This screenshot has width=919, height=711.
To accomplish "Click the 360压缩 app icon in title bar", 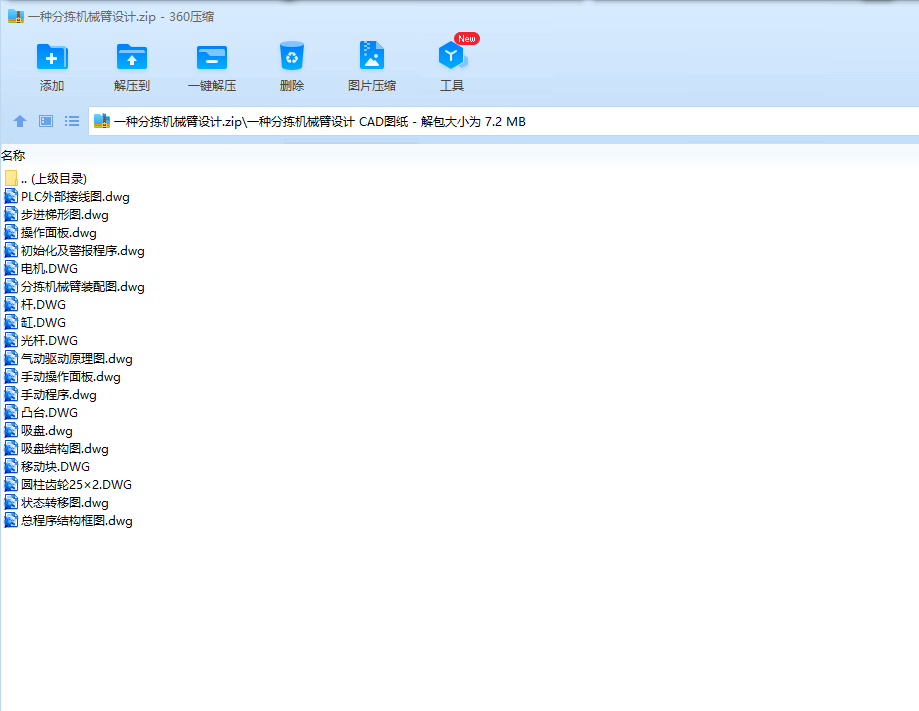I will [x=16, y=16].
